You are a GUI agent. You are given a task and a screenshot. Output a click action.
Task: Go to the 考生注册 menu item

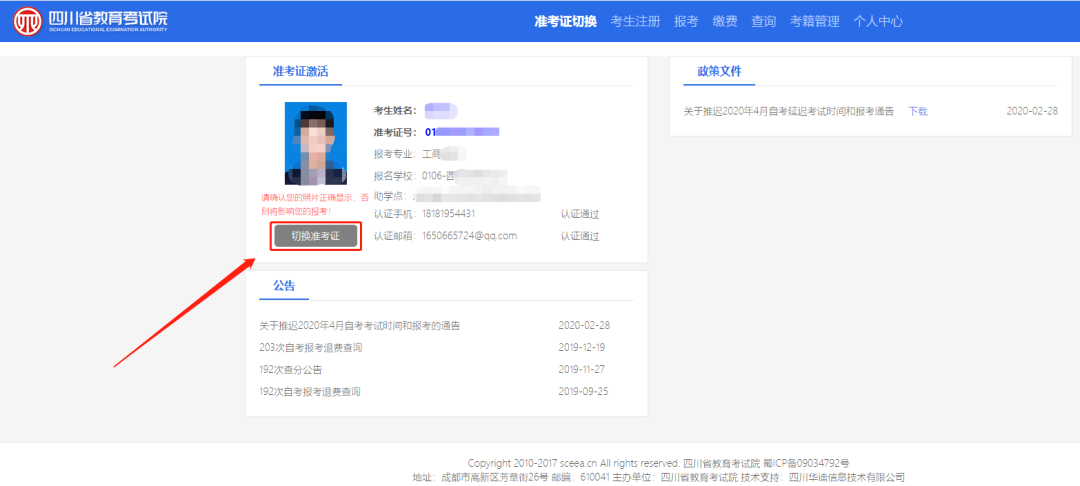point(635,21)
